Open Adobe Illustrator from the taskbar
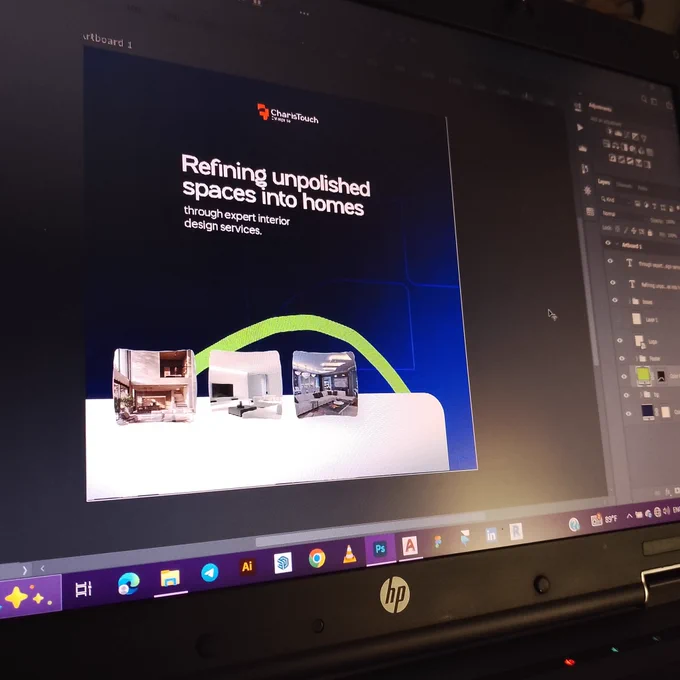Screen dimensions: 680x680 (x=247, y=566)
